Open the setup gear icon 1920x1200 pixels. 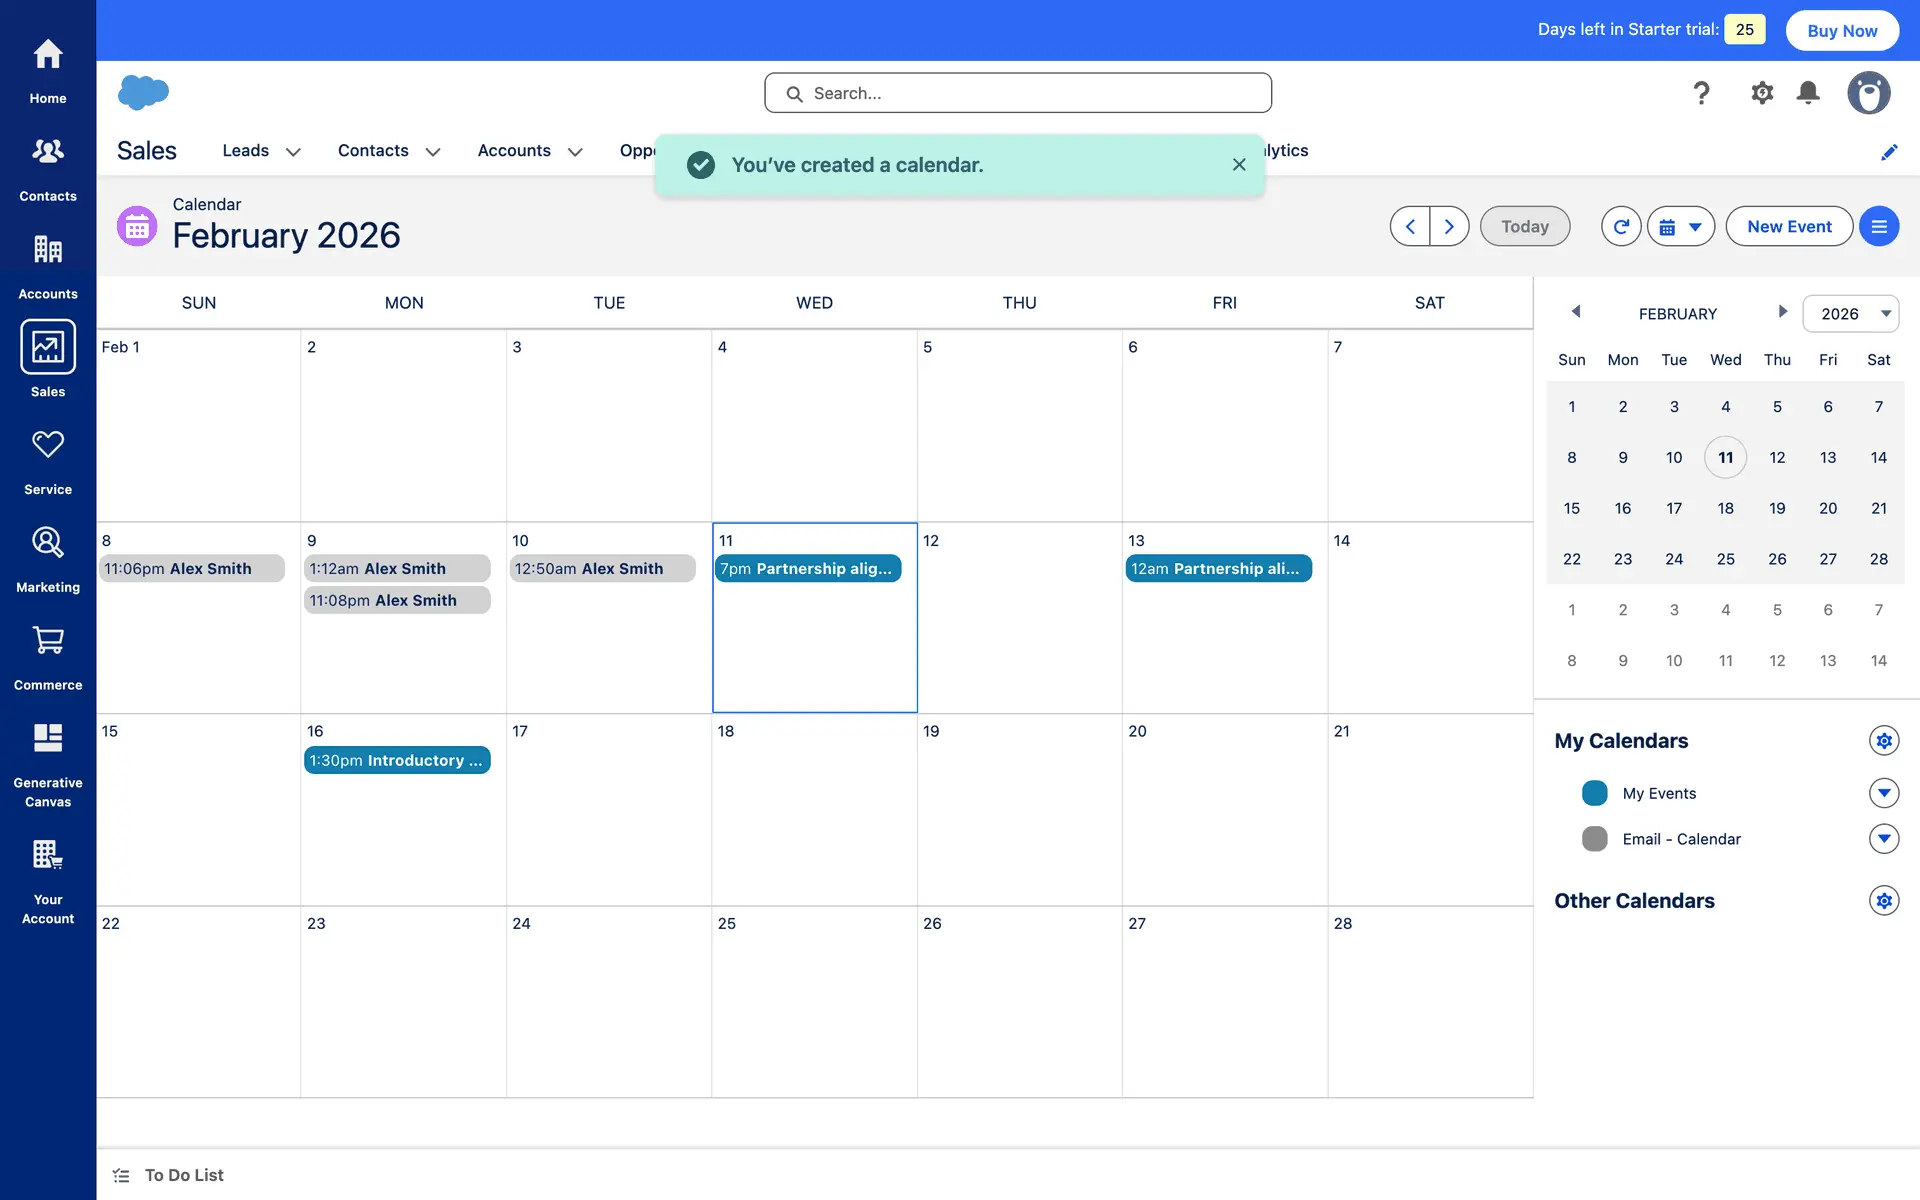pos(1761,93)
